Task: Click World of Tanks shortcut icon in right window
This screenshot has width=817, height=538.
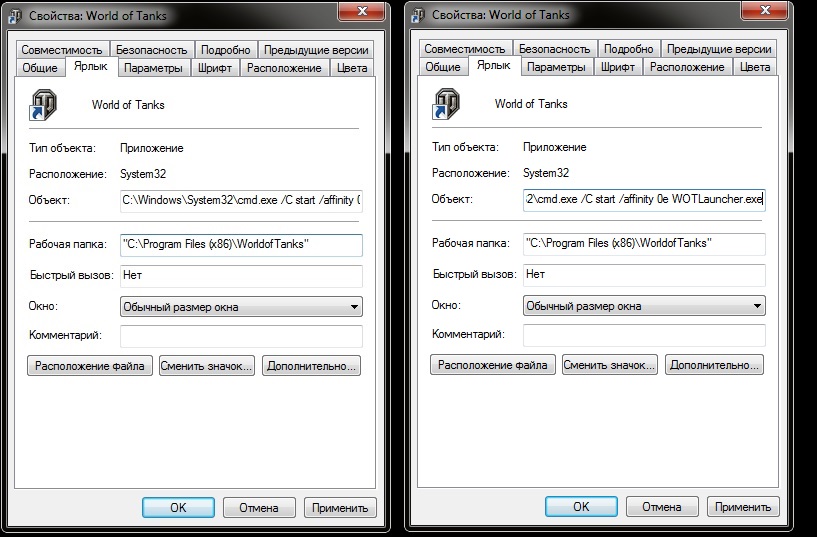Action: [x=446, y=104]
